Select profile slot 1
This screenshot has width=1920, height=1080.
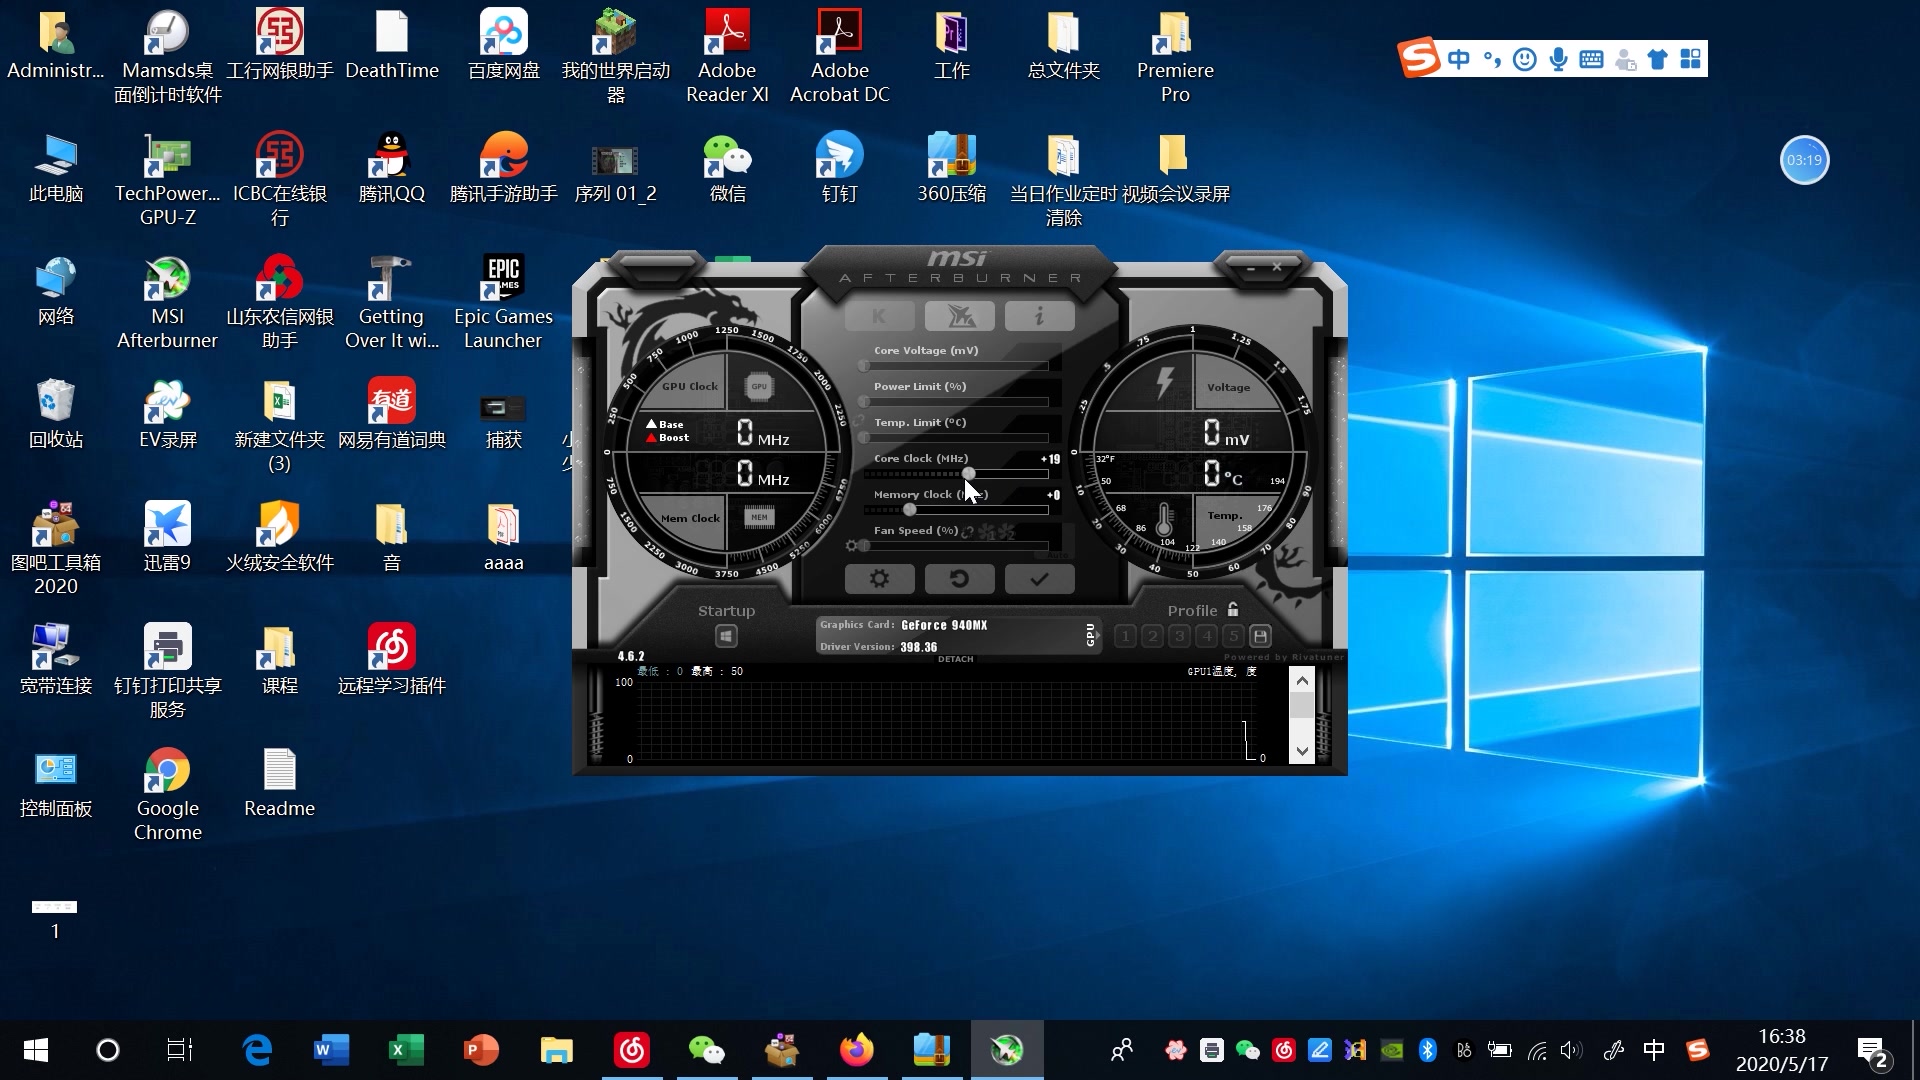[1125, 636]
